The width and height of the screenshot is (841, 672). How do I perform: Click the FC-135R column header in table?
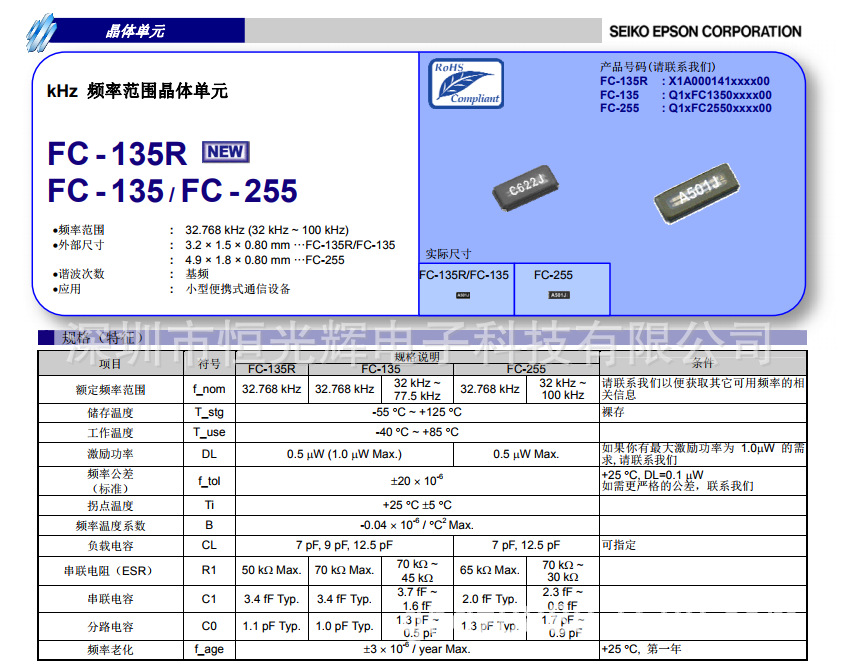pos(272,369)
